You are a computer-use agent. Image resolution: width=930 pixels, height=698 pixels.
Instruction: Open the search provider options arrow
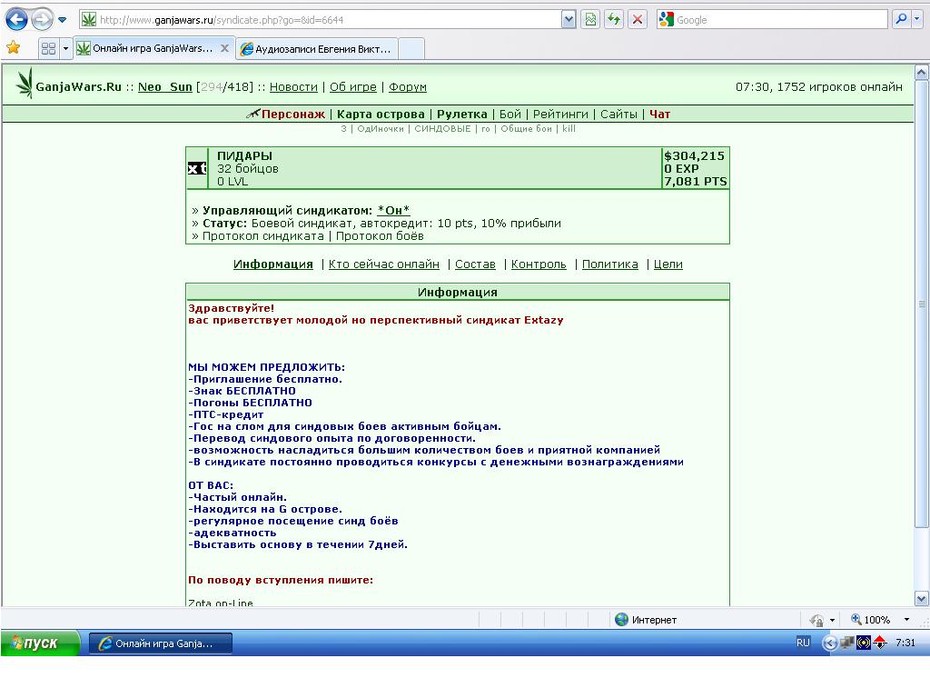coord(917,20)
